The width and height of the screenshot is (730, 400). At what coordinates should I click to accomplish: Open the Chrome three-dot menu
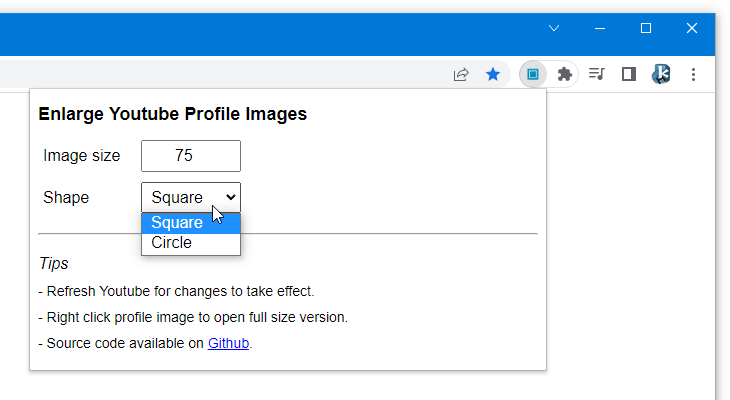693,75
